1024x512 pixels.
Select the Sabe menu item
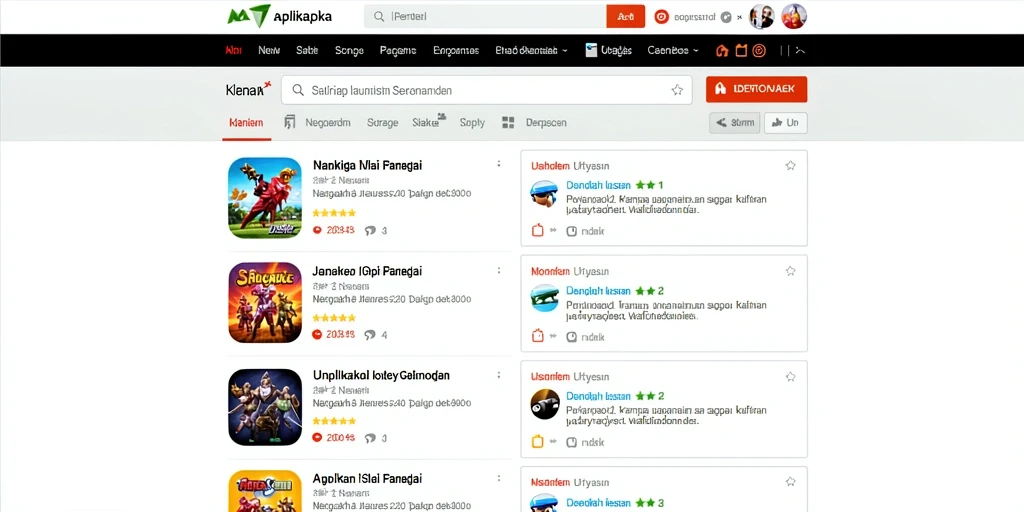[307, 50]
